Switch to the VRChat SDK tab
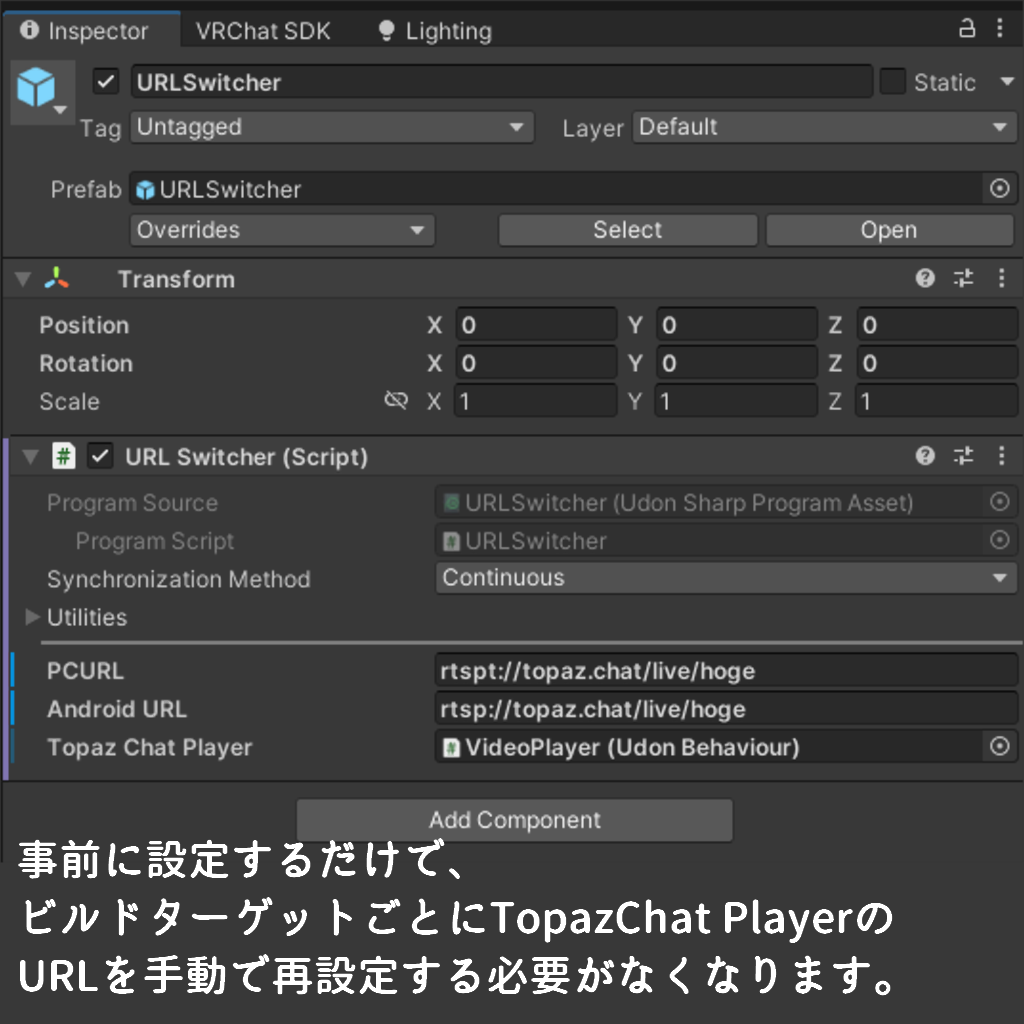1024x1024 pixels. tap(263, 30)
